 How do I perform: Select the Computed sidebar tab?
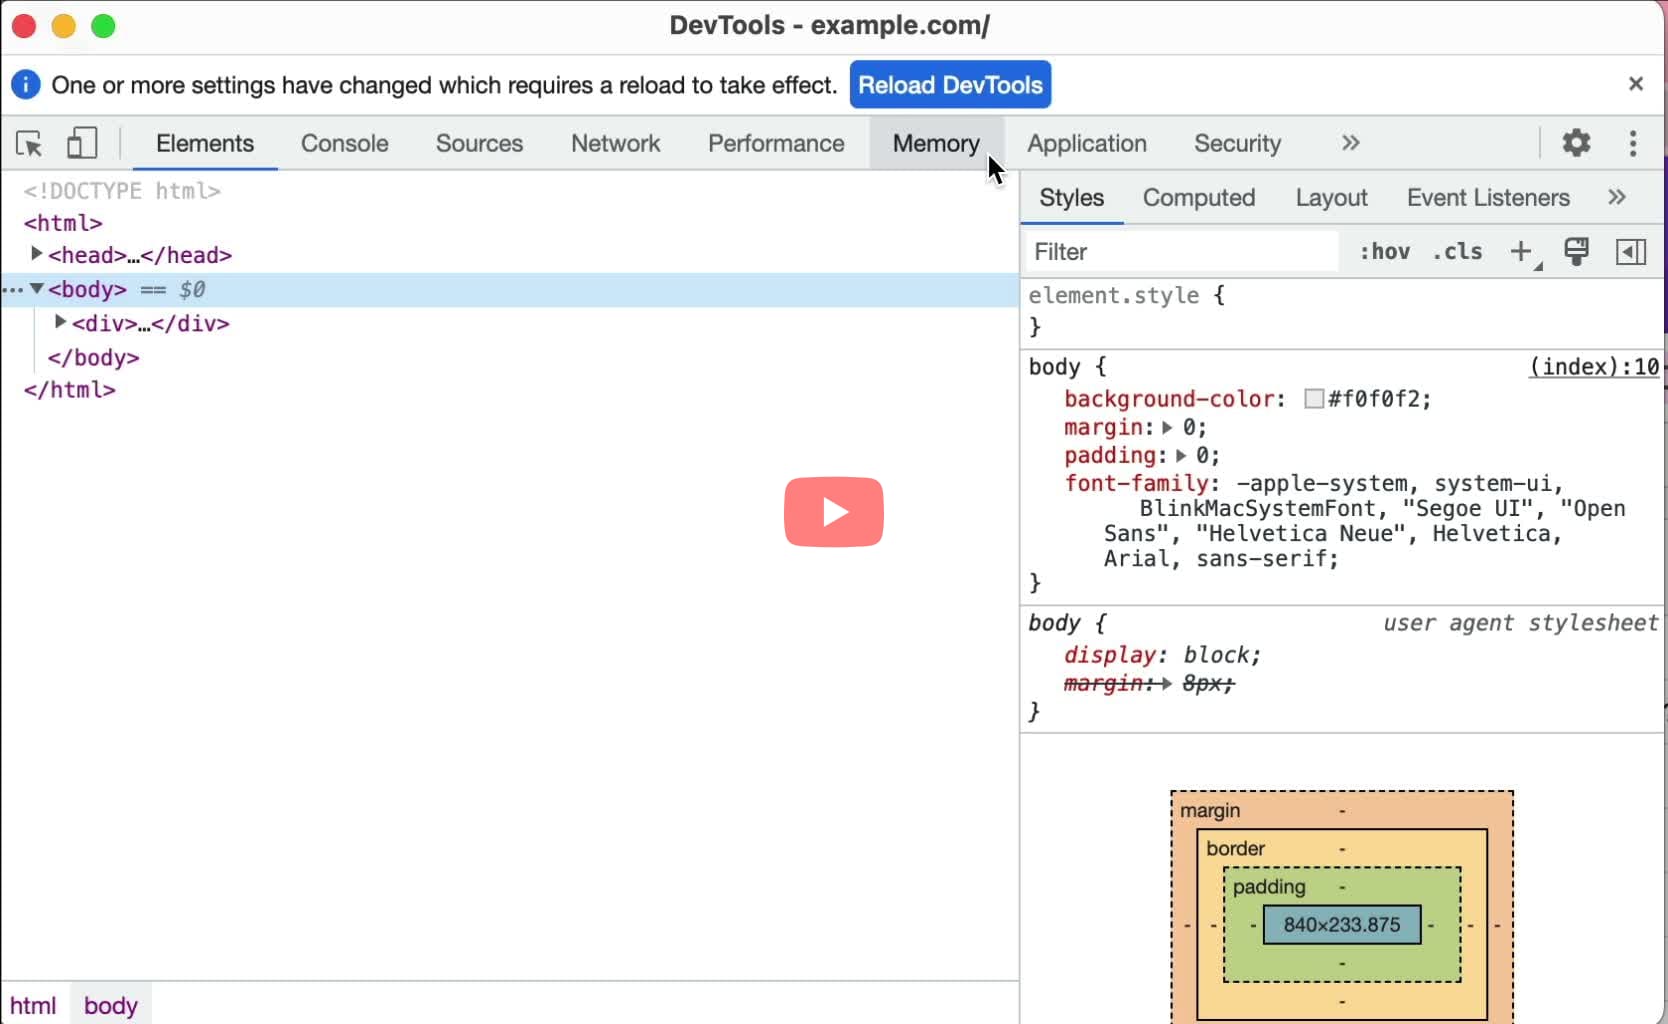click(x=1198, y=197)
